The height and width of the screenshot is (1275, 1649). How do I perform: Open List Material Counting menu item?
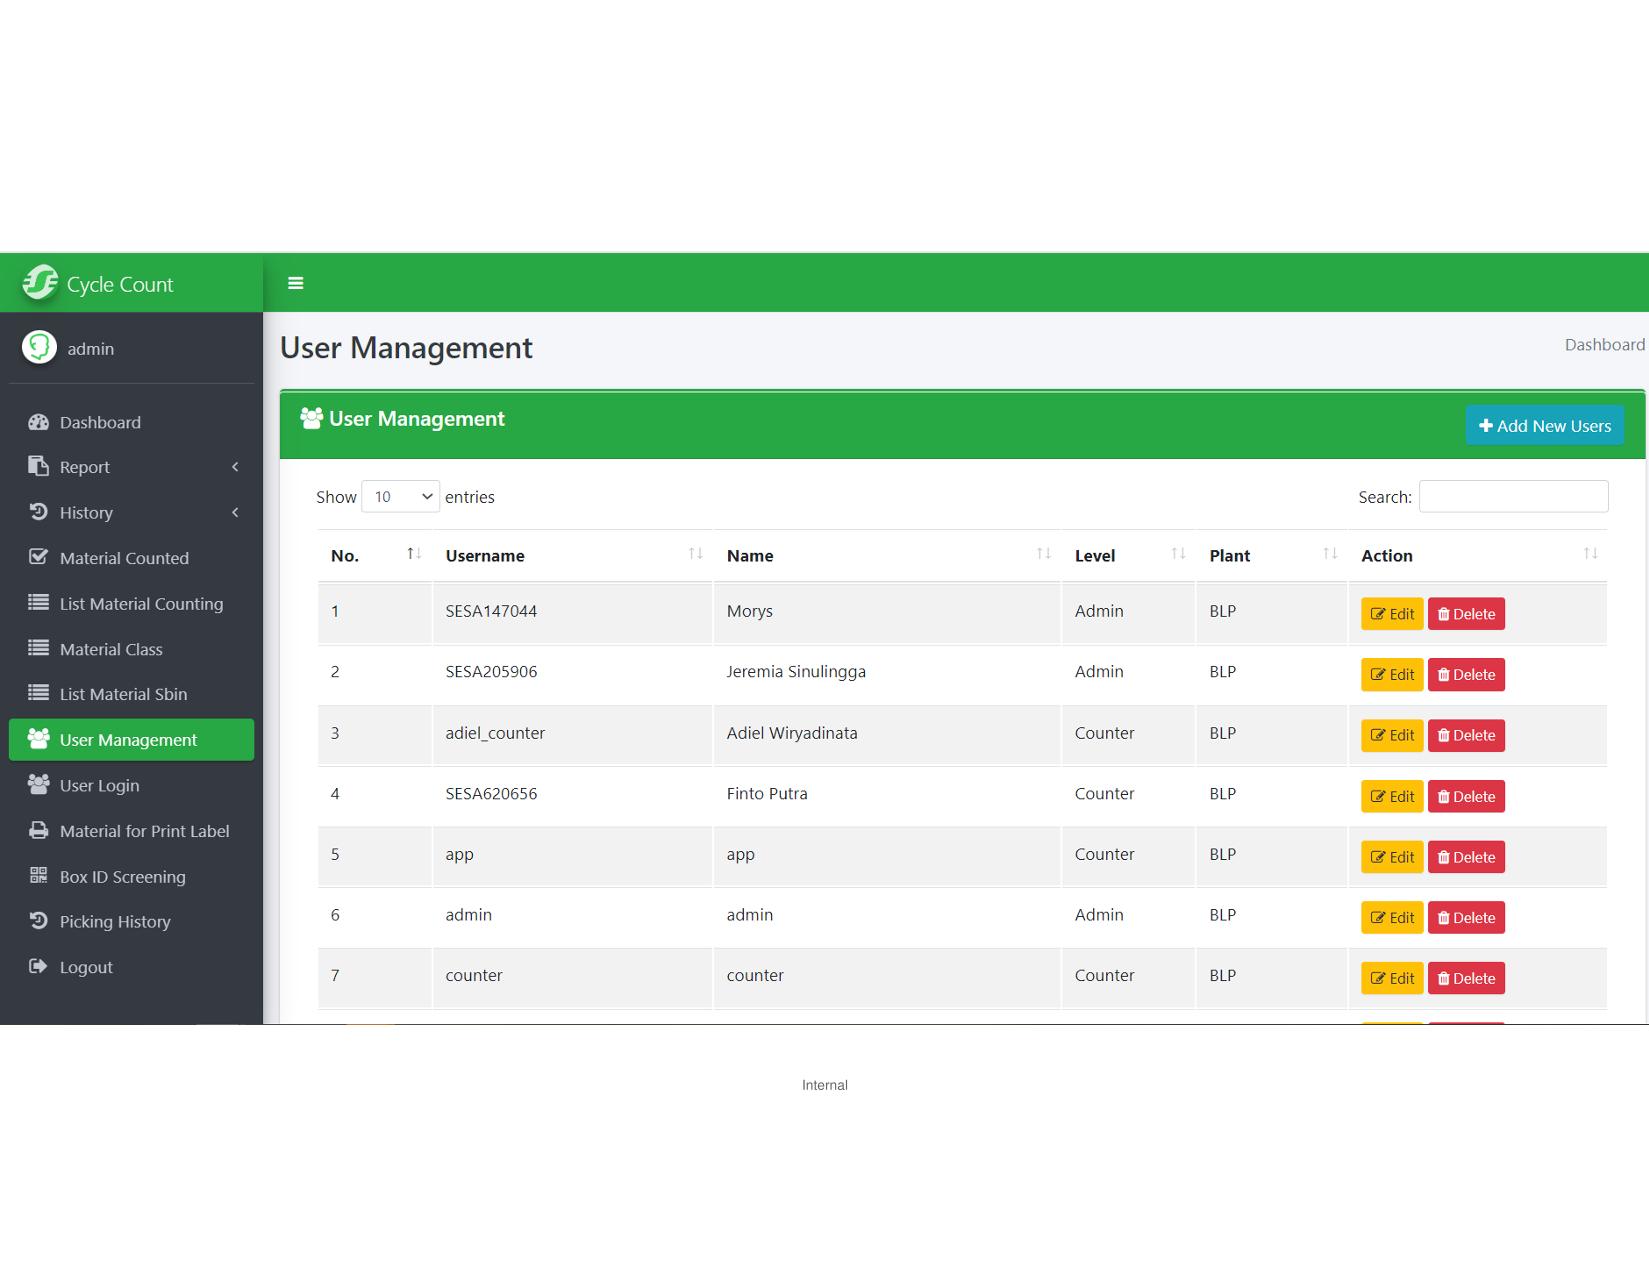(141, 603)
